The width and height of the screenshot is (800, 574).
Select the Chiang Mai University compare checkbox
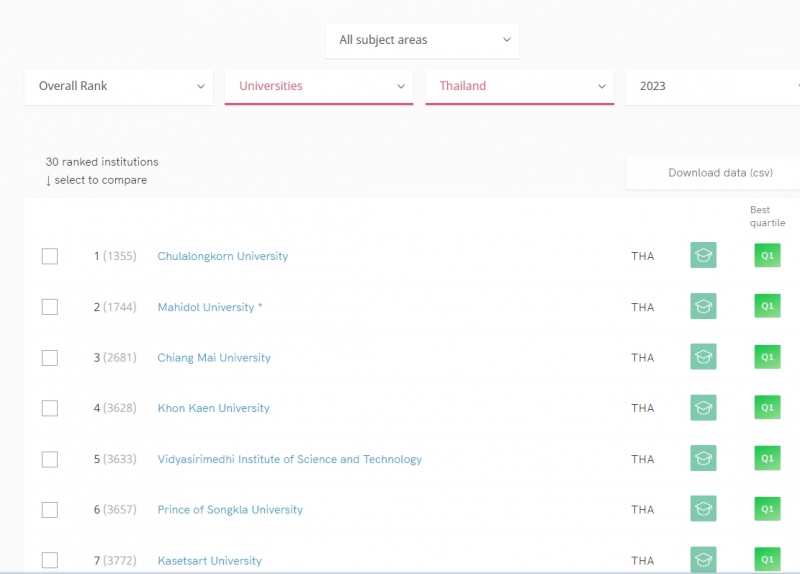(x=49, y=358)
